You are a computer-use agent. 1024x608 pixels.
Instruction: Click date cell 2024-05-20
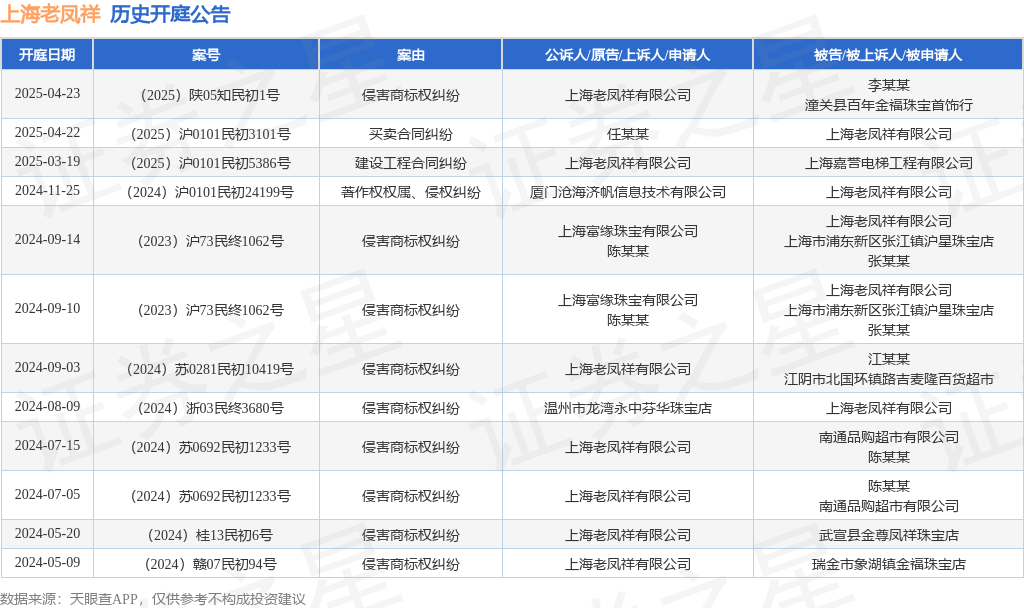click(x=47, y=534)
